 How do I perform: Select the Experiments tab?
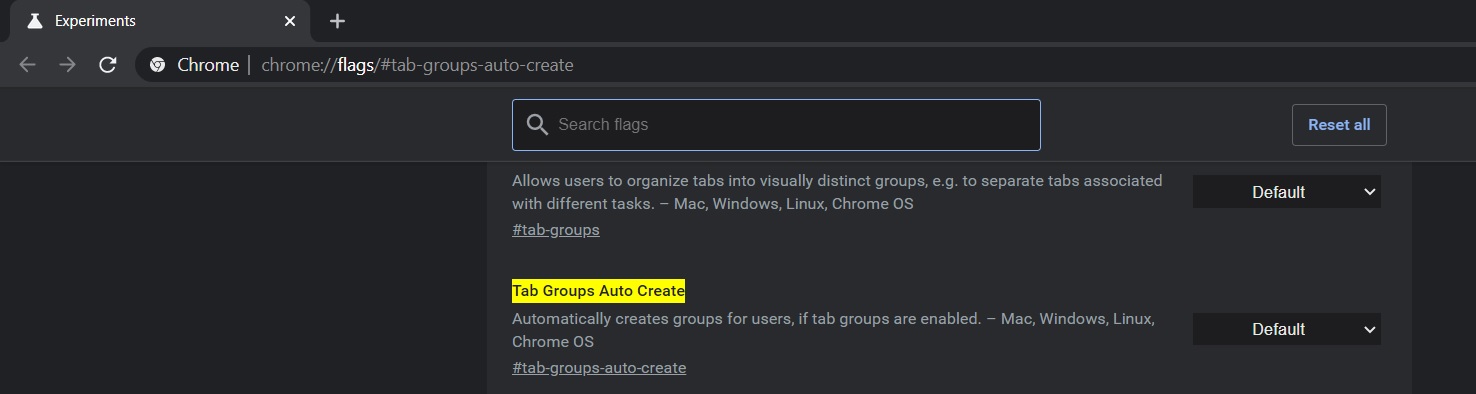160,21
